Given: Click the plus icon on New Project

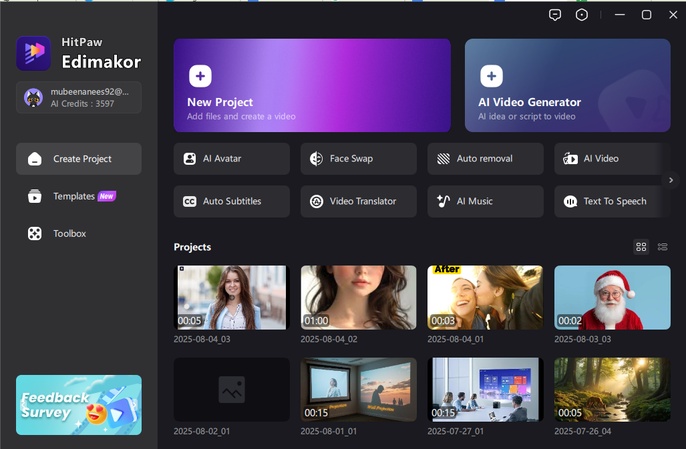Looking at the screenshot, I should click(x=200, y=76).
